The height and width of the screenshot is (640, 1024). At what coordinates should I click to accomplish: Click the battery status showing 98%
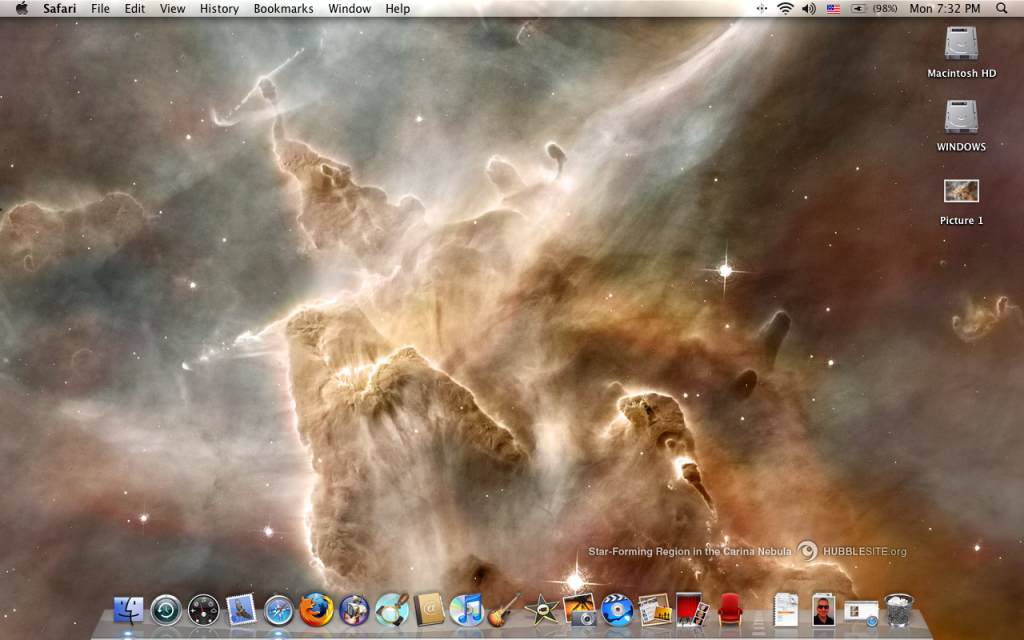tap(874, 8)
